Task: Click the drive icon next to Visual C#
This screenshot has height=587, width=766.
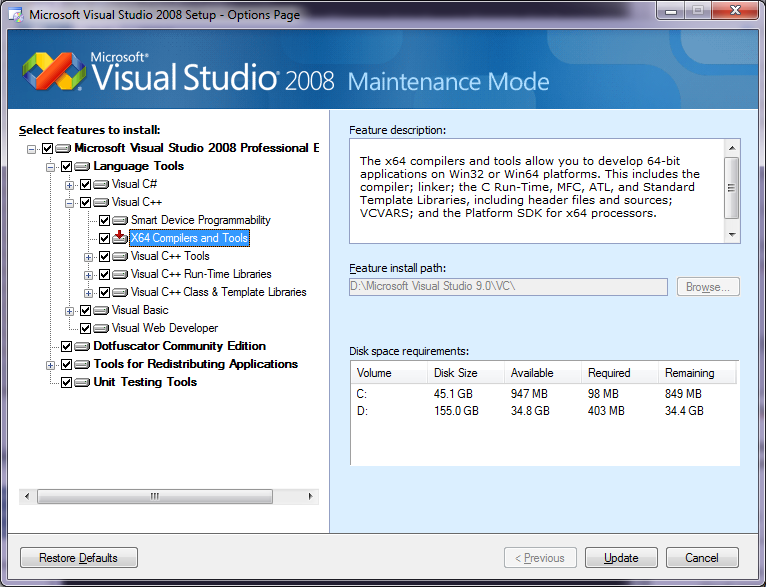Action: (x=101, y=185)
